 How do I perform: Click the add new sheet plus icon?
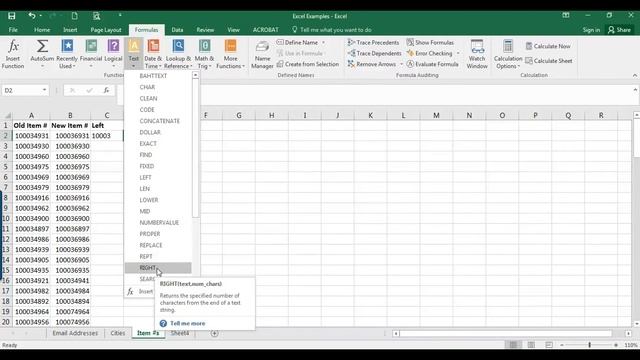(214, 333)
